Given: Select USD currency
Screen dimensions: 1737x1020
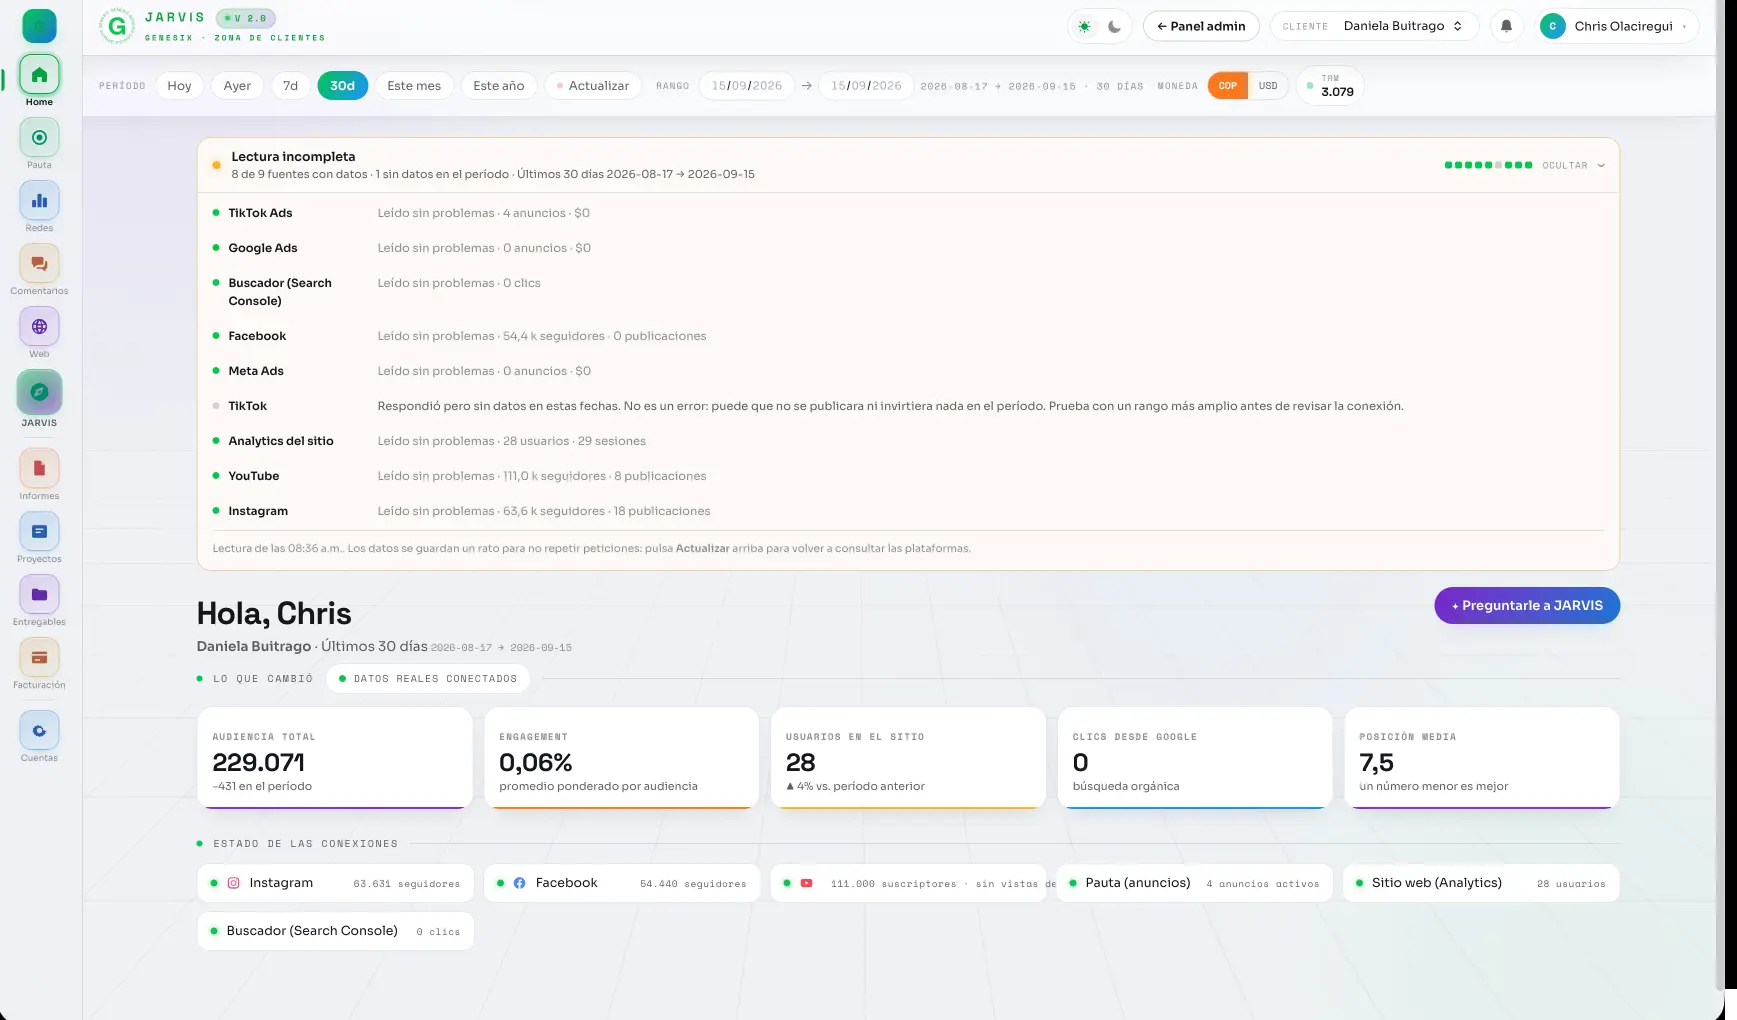Looking at the screenshot, I should [x=1267, y=86].
